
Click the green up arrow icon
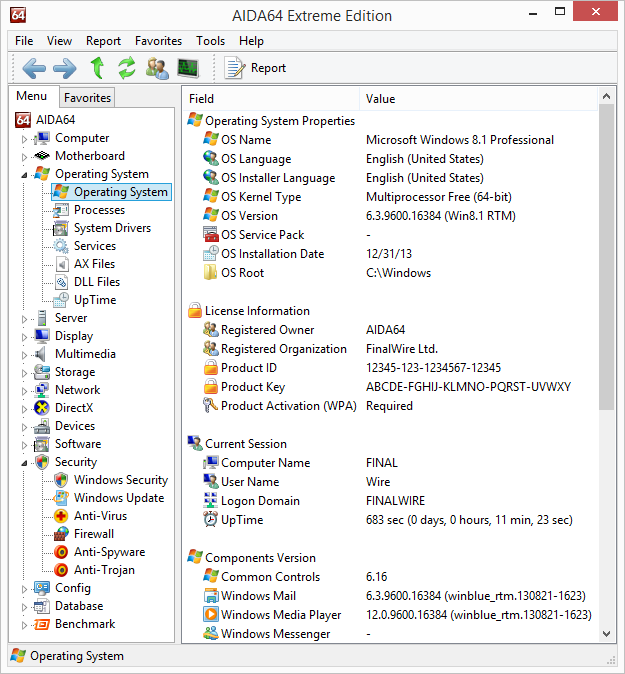pyautogui.click(x=97, y=68)
